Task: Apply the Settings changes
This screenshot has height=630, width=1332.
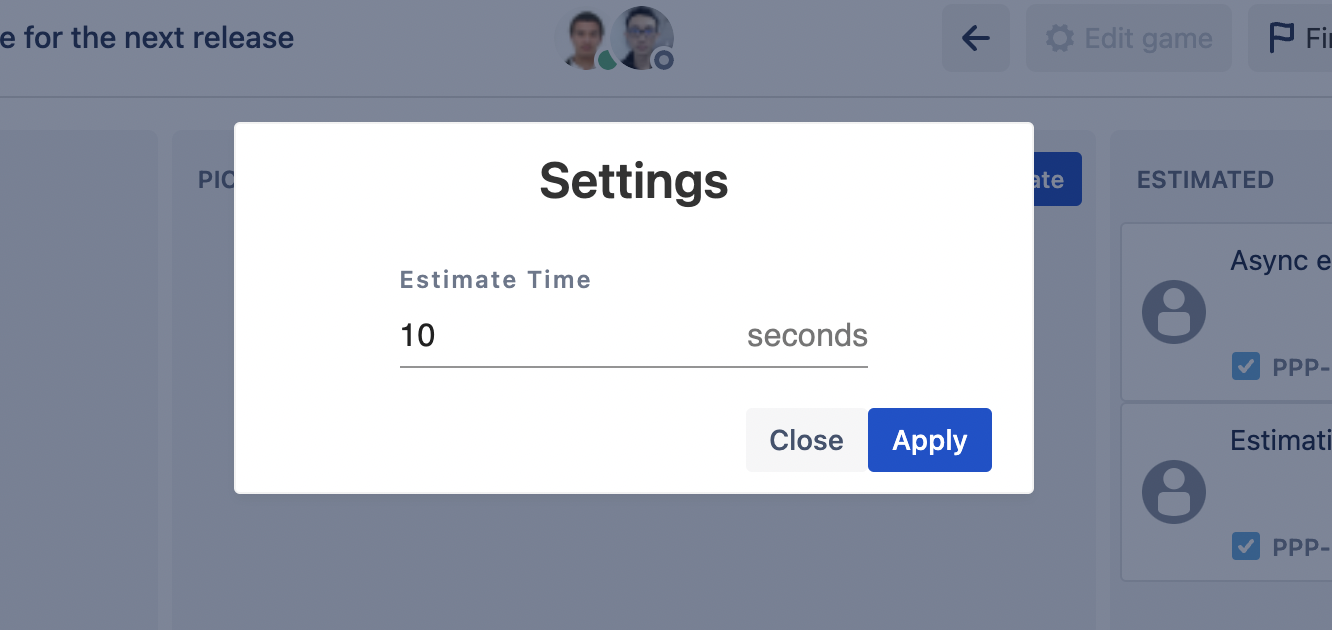Action: [929, 440]
